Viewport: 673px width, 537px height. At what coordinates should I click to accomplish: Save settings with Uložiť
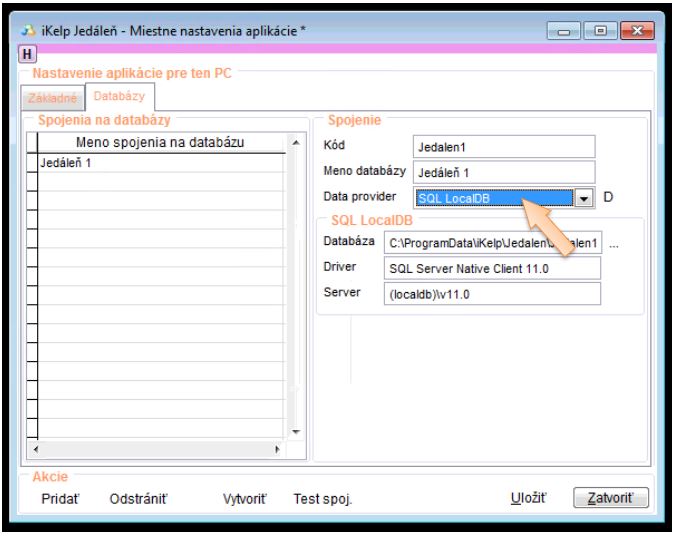tap(529, 497)
